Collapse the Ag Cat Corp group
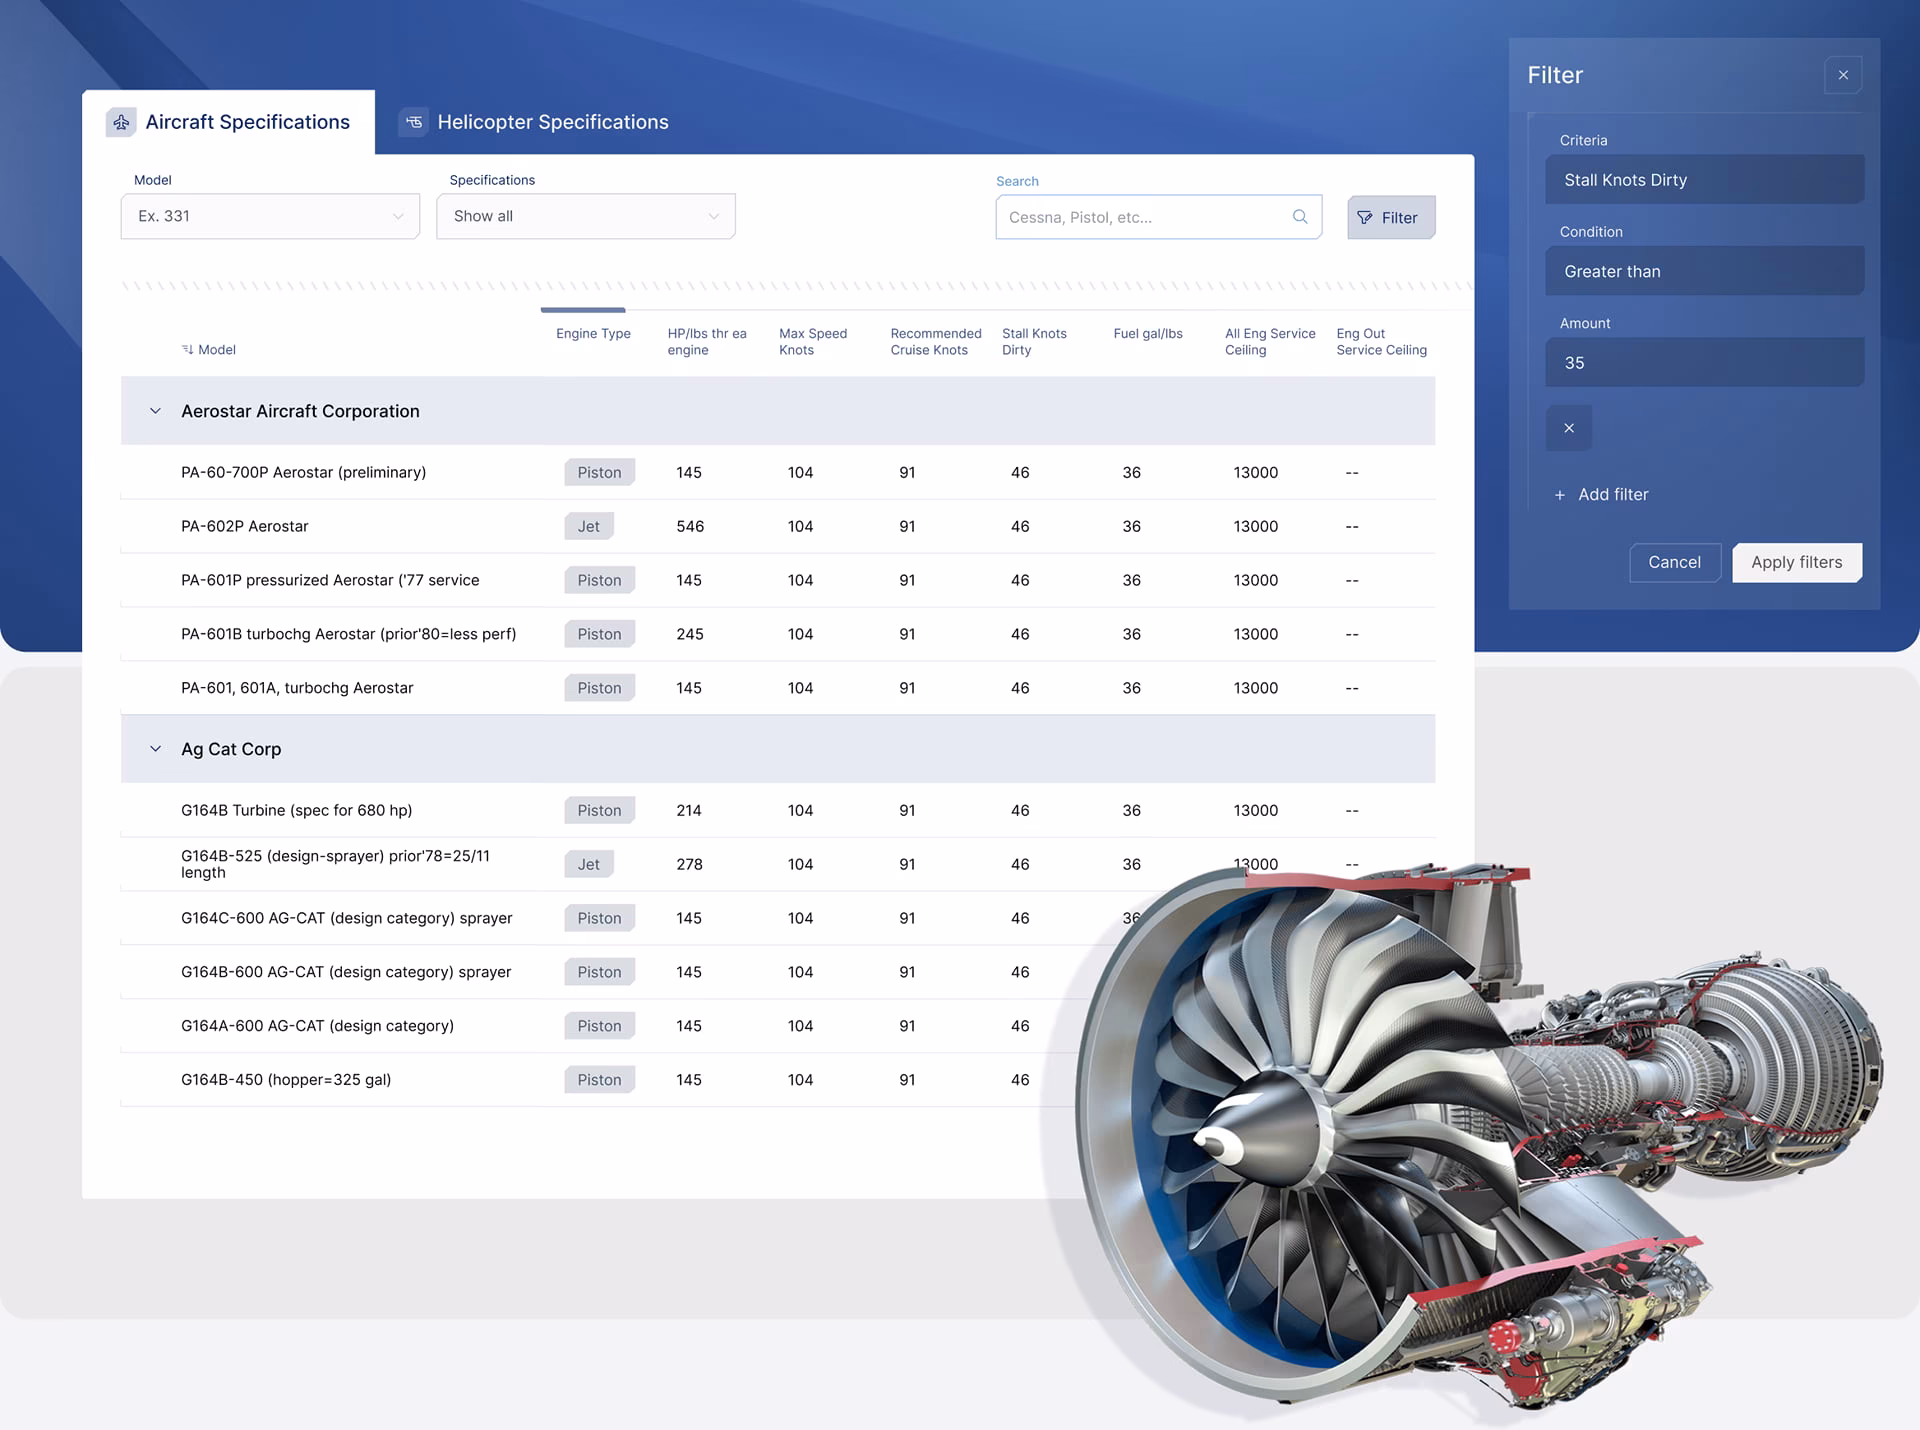Viewport: 1920px width, 1430px height. 155,749
